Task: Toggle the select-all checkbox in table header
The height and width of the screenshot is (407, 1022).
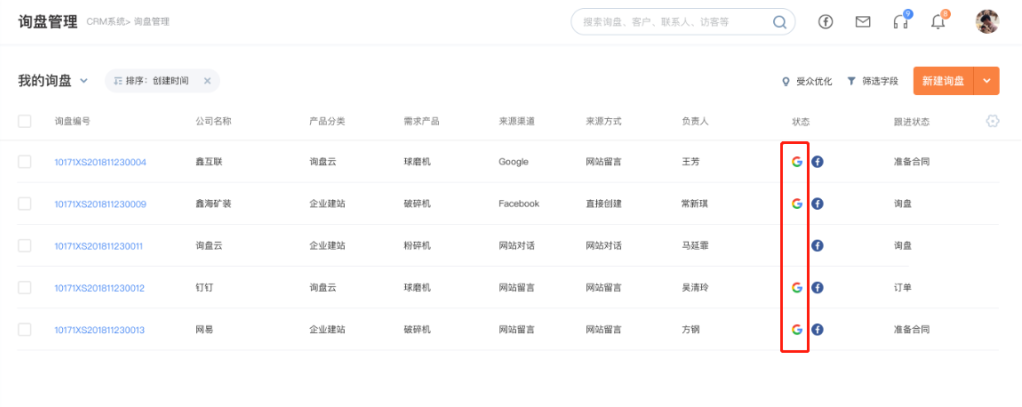Action: click(x=25, y=121)
